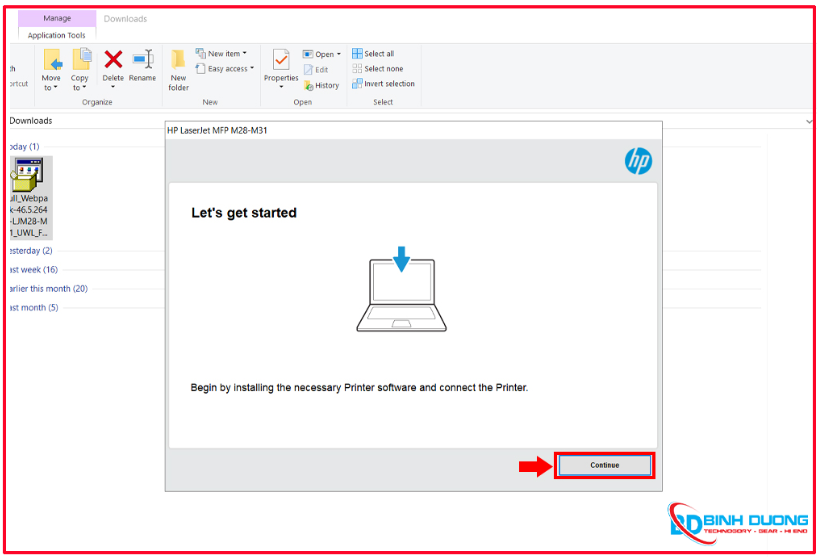Image resolution: width=819 pixels, height=557 pixels.
Task: Expand the Last month (5) group
Action: pyautogui.click(x=34, y=307)
